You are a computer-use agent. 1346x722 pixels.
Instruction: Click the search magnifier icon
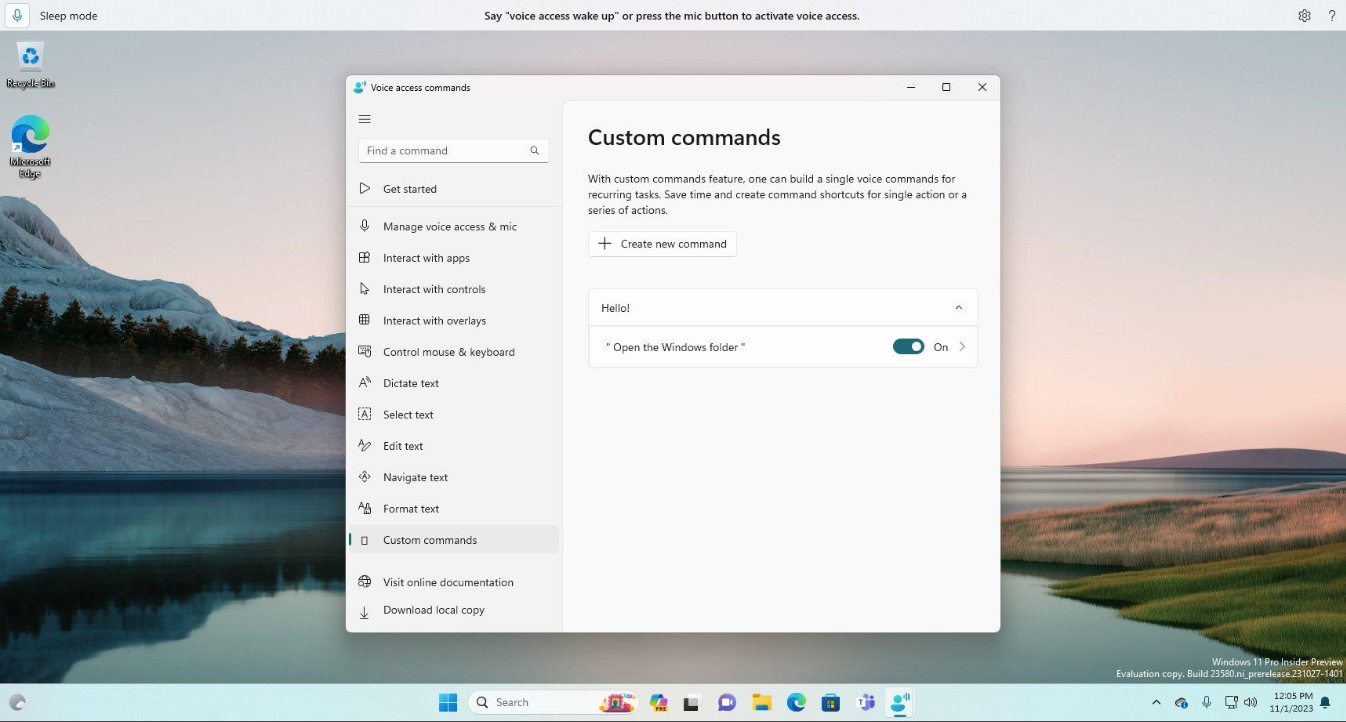point(535,151)
